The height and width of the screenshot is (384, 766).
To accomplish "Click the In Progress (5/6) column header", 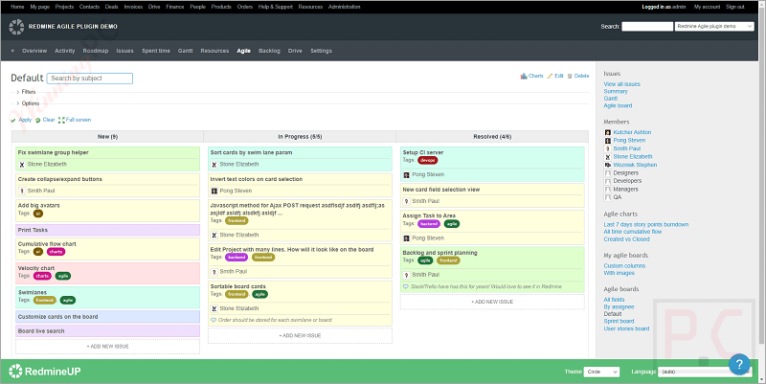I will (x=300, y=137).
